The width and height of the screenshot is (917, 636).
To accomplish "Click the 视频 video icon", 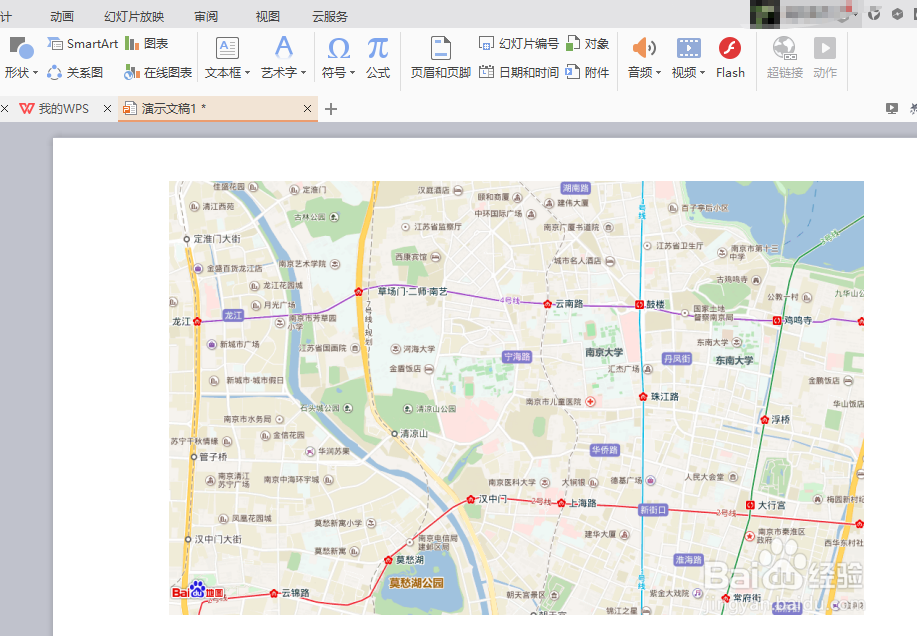I will (688, 48).
